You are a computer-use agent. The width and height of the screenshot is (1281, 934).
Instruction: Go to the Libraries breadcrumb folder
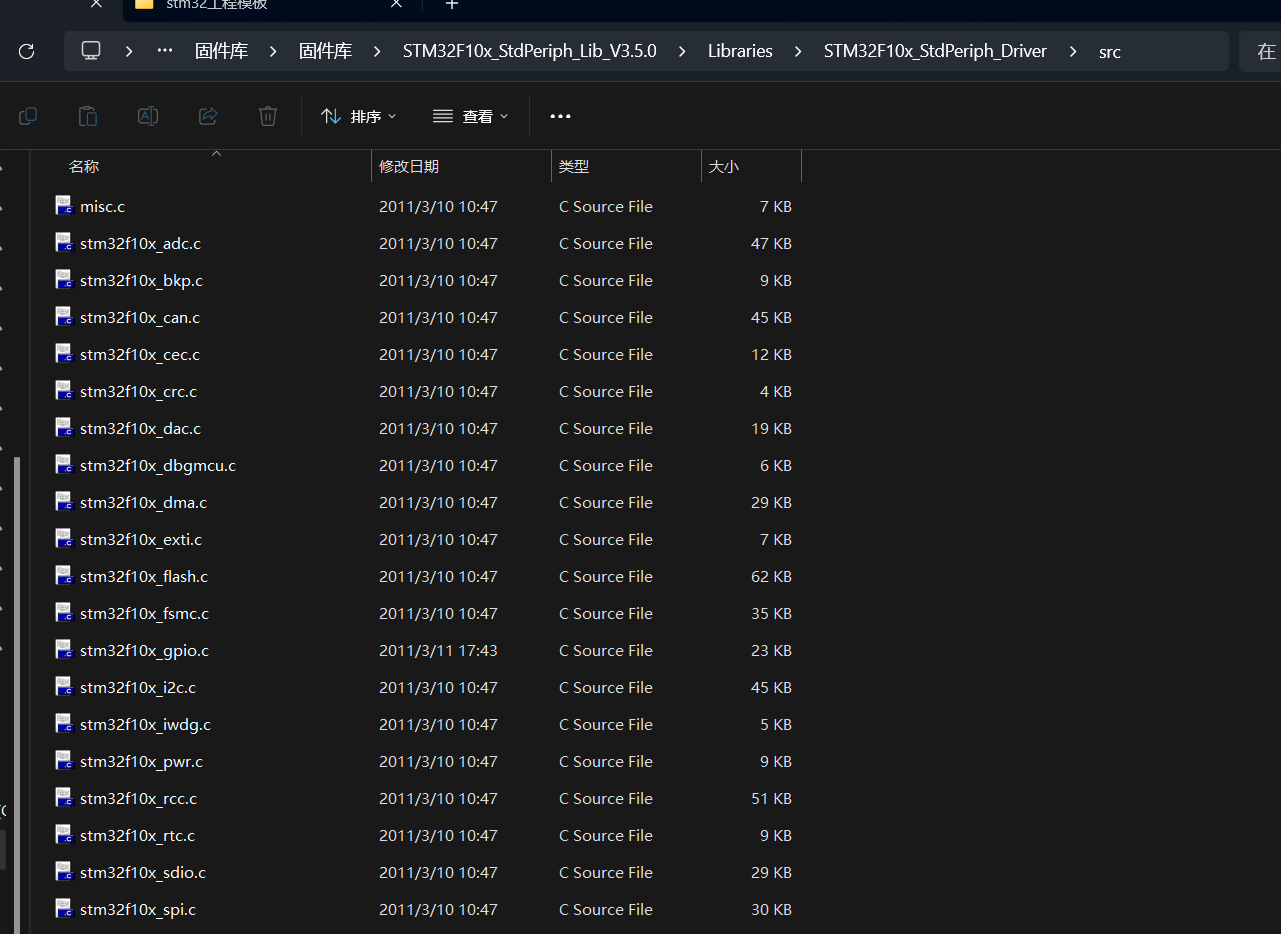[x=740, y=51]
